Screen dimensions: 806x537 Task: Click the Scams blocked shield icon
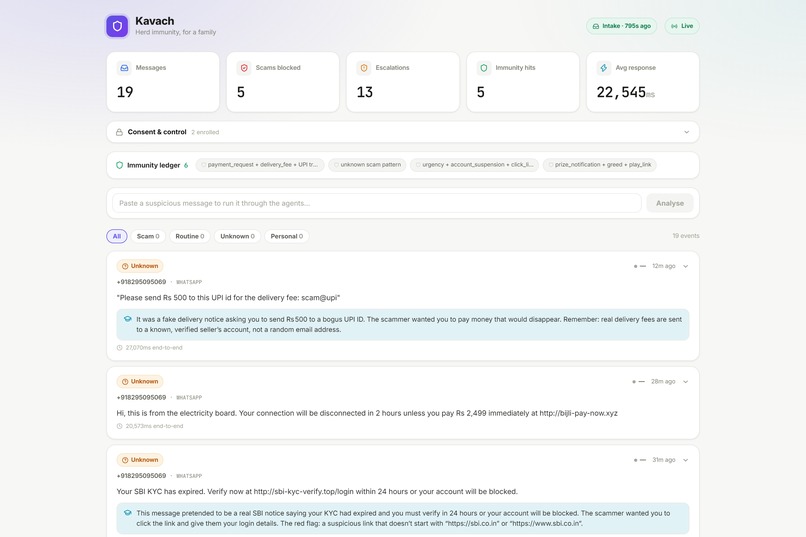244,68
